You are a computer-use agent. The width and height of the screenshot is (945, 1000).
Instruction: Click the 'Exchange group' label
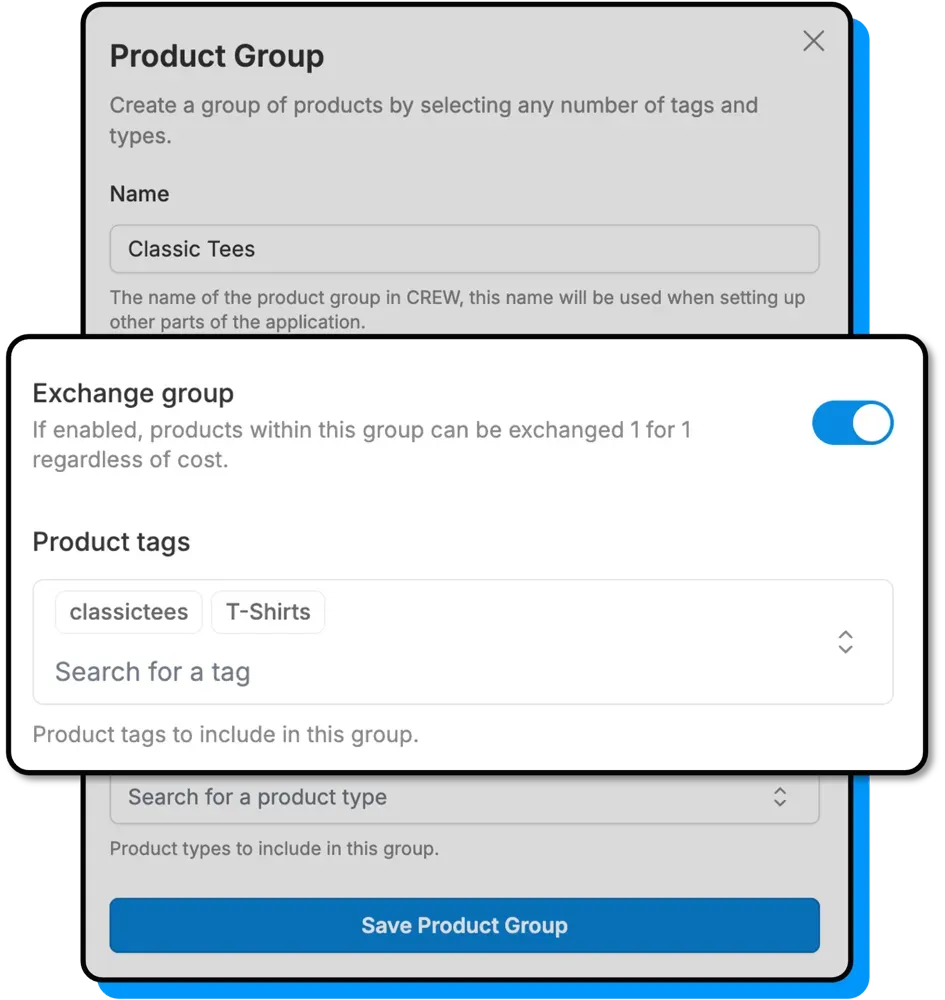(133, 393)
